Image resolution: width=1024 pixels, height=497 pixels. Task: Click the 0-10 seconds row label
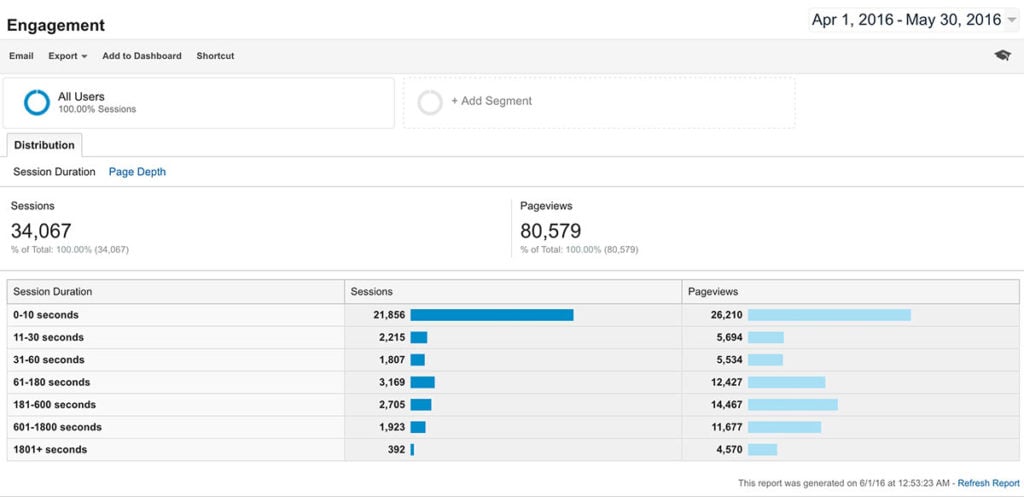click(x=46, y=315)
